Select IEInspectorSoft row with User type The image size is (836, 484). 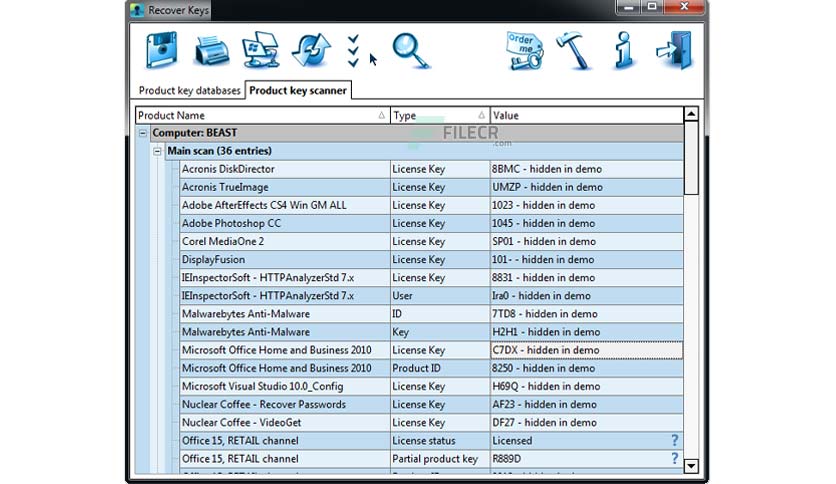tap(431, 296)
